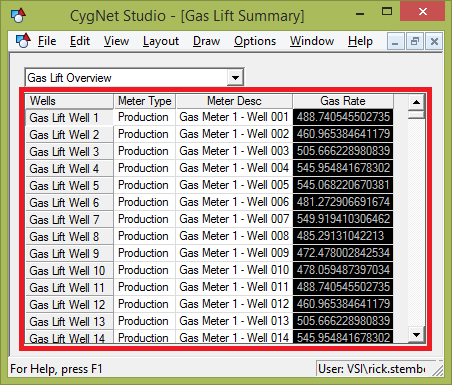Click gas rate value 485.29131042213
The width and height of the screenshot is (452, 385).
click(x=343, y=236)
